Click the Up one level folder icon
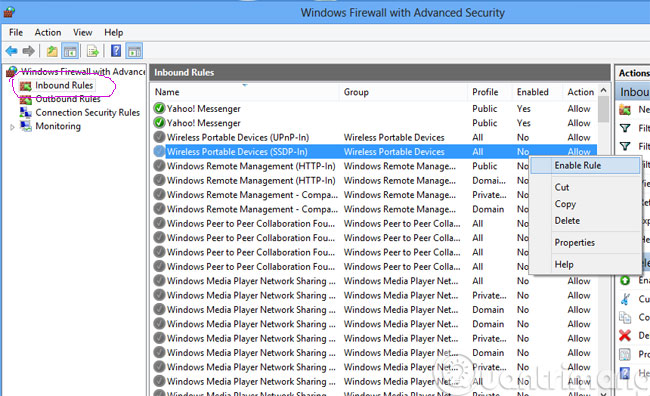 [52, 51]
